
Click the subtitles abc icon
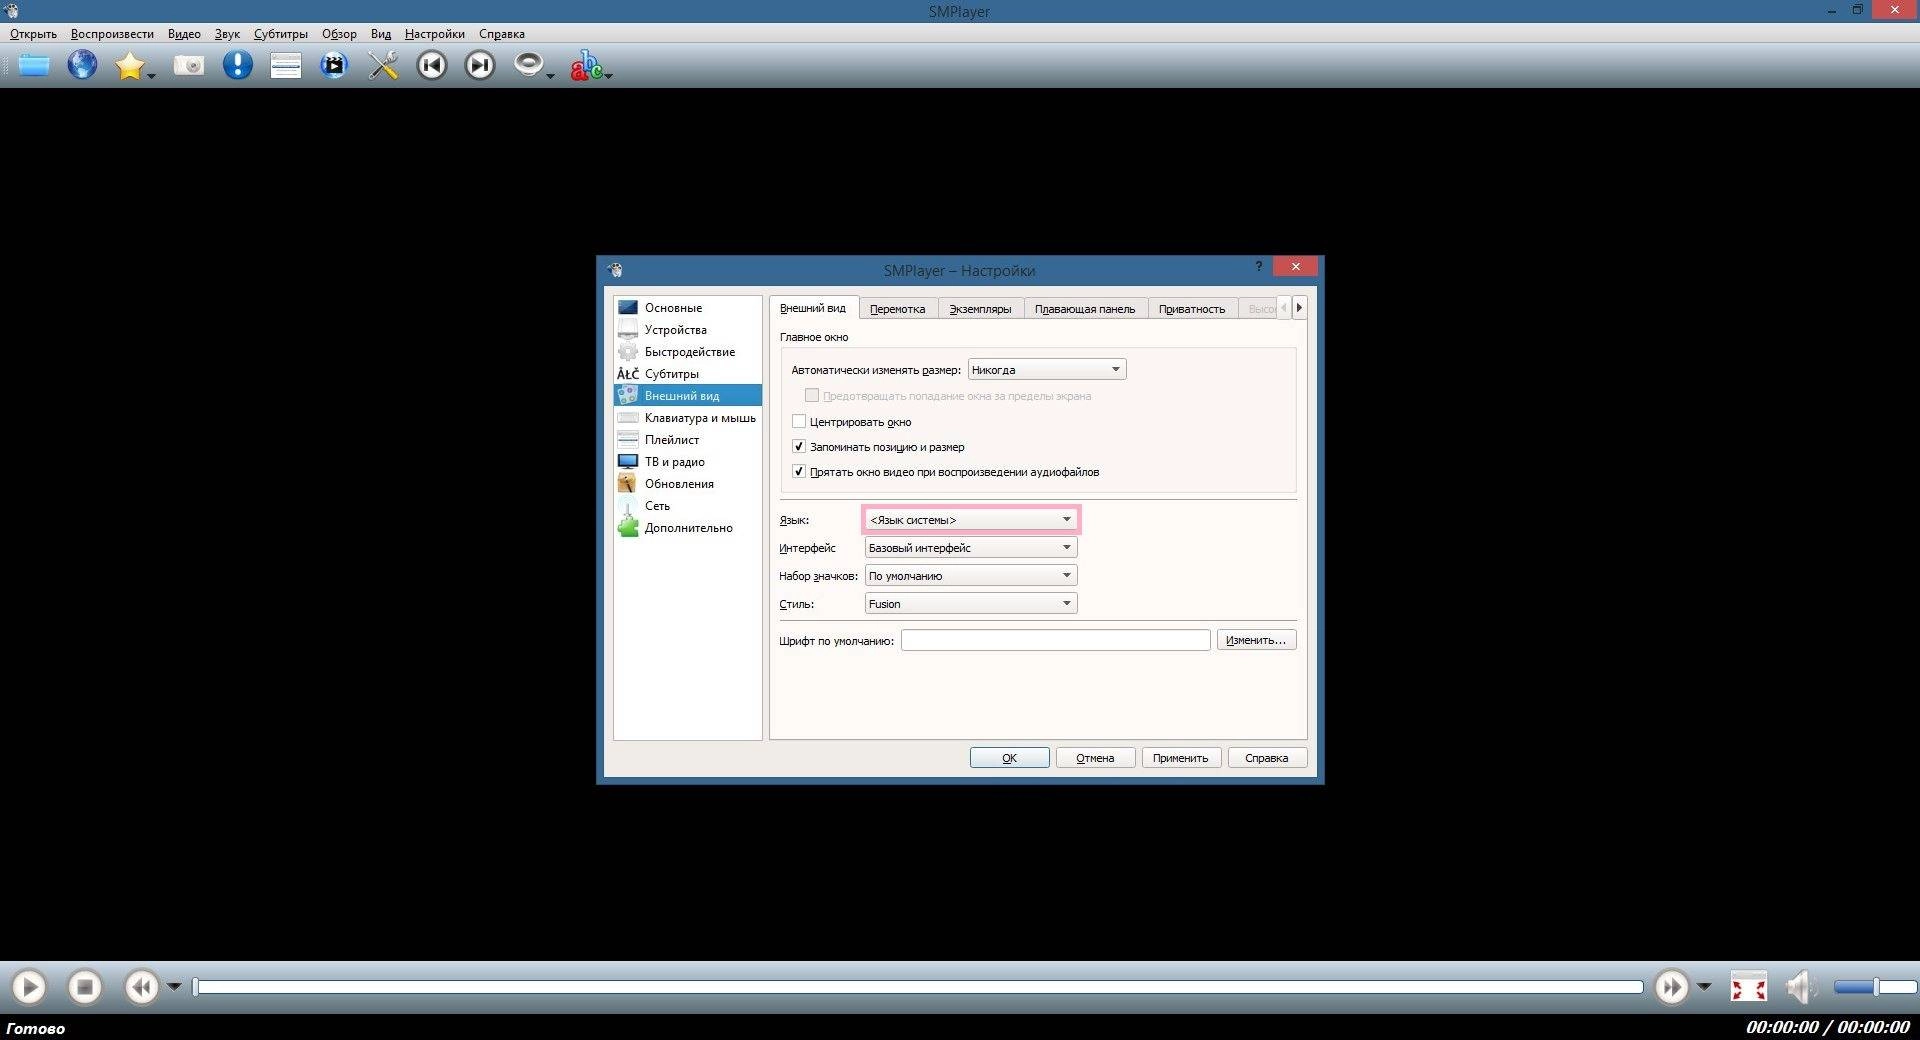point(586,66)
